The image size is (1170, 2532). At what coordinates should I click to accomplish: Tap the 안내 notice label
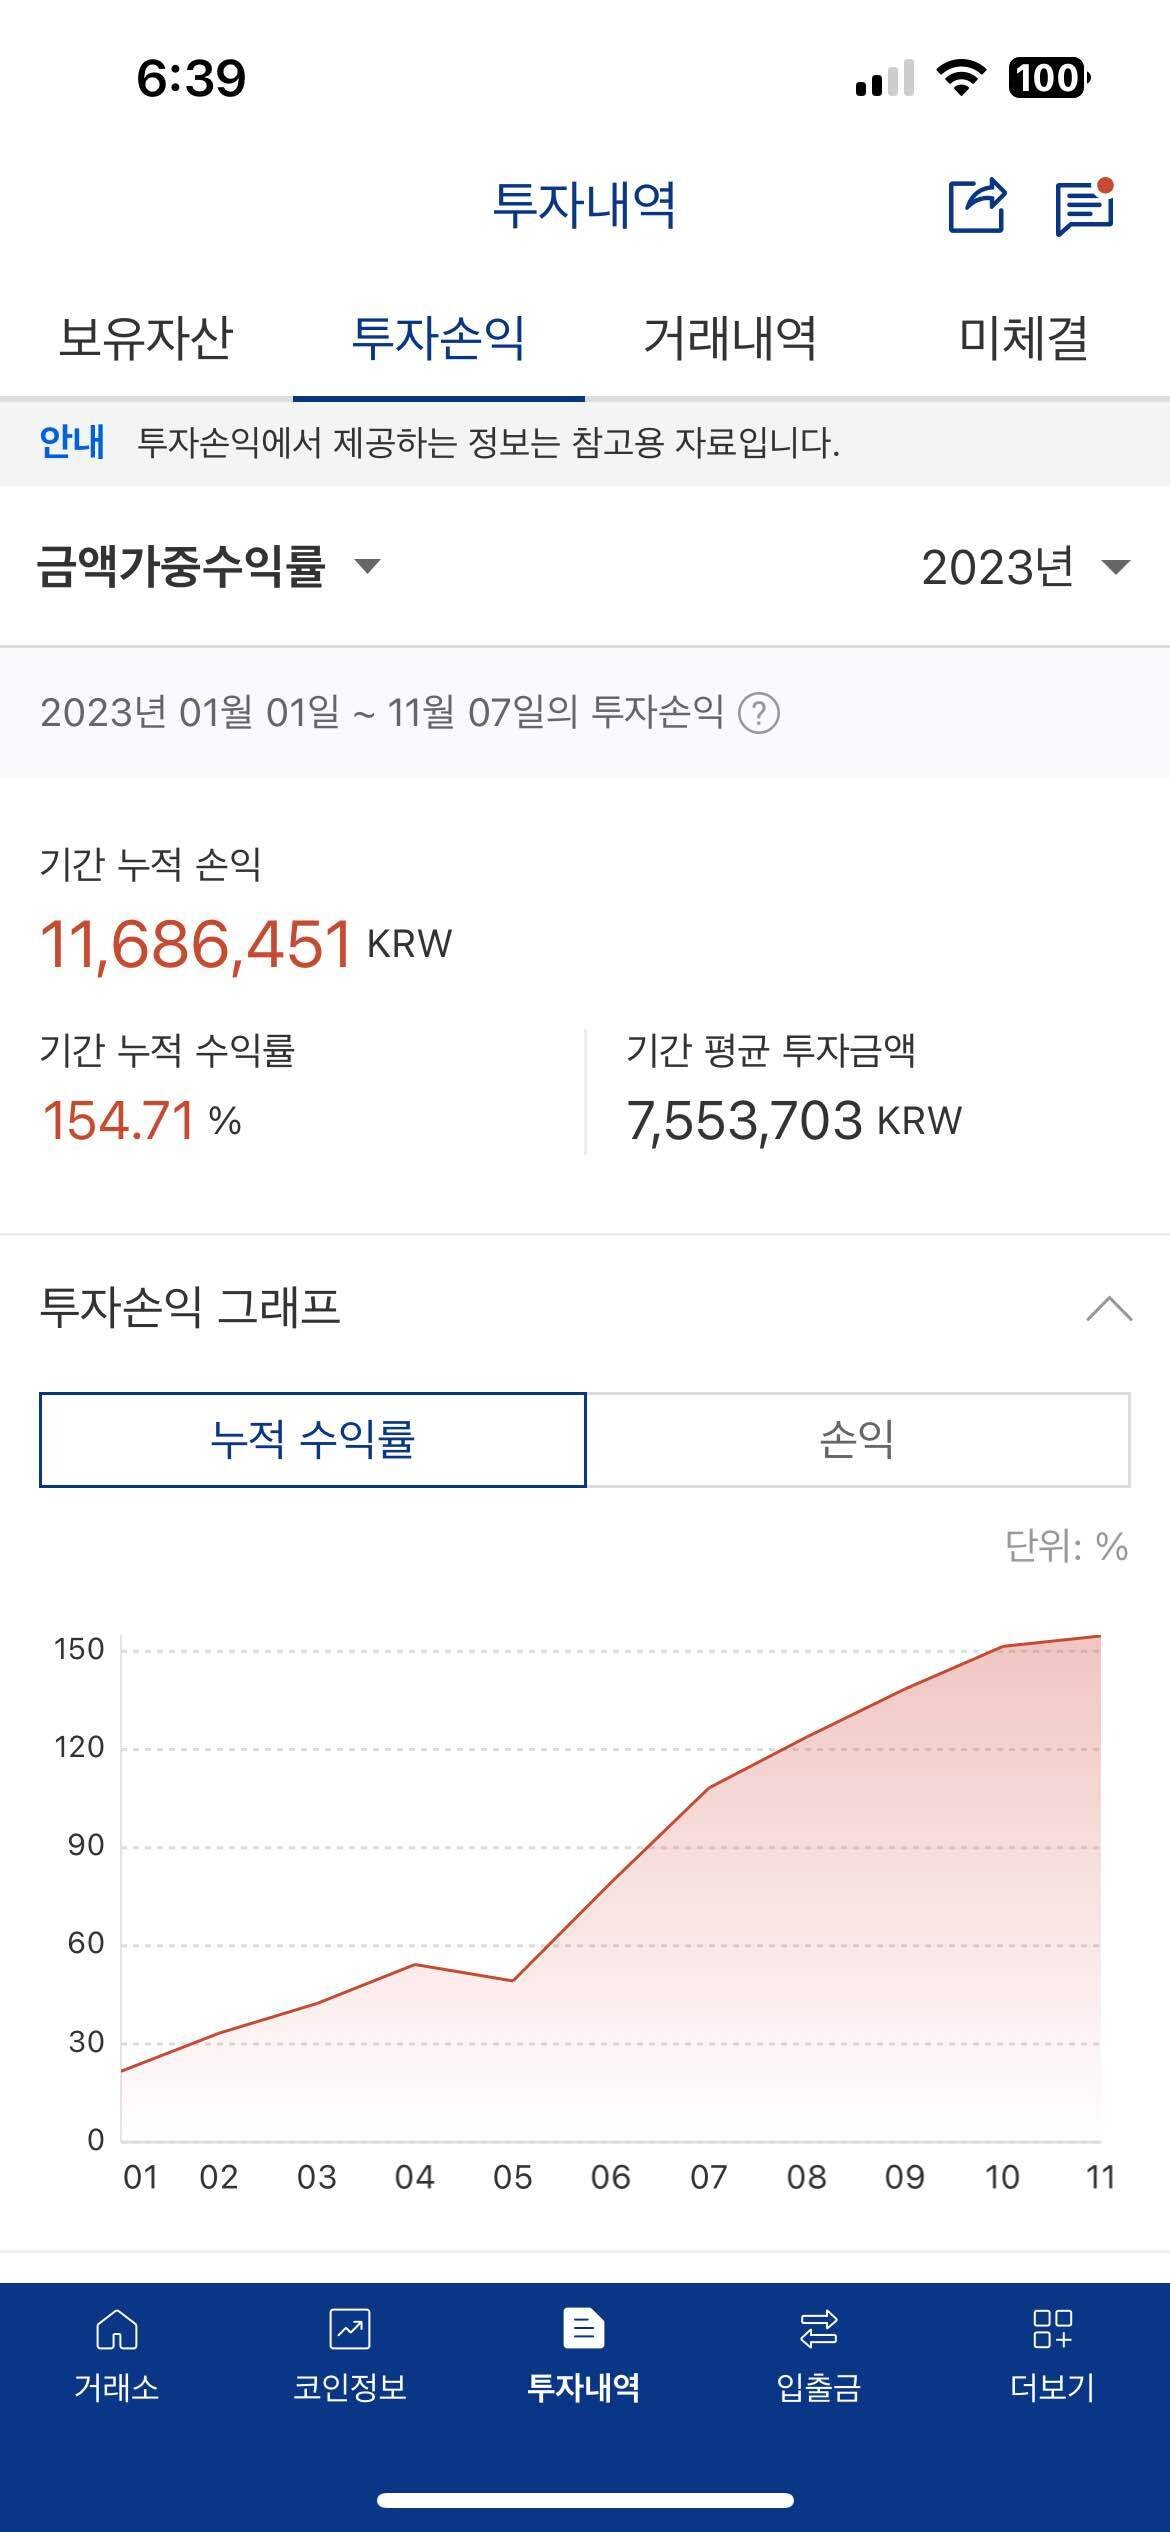(72, 442)
